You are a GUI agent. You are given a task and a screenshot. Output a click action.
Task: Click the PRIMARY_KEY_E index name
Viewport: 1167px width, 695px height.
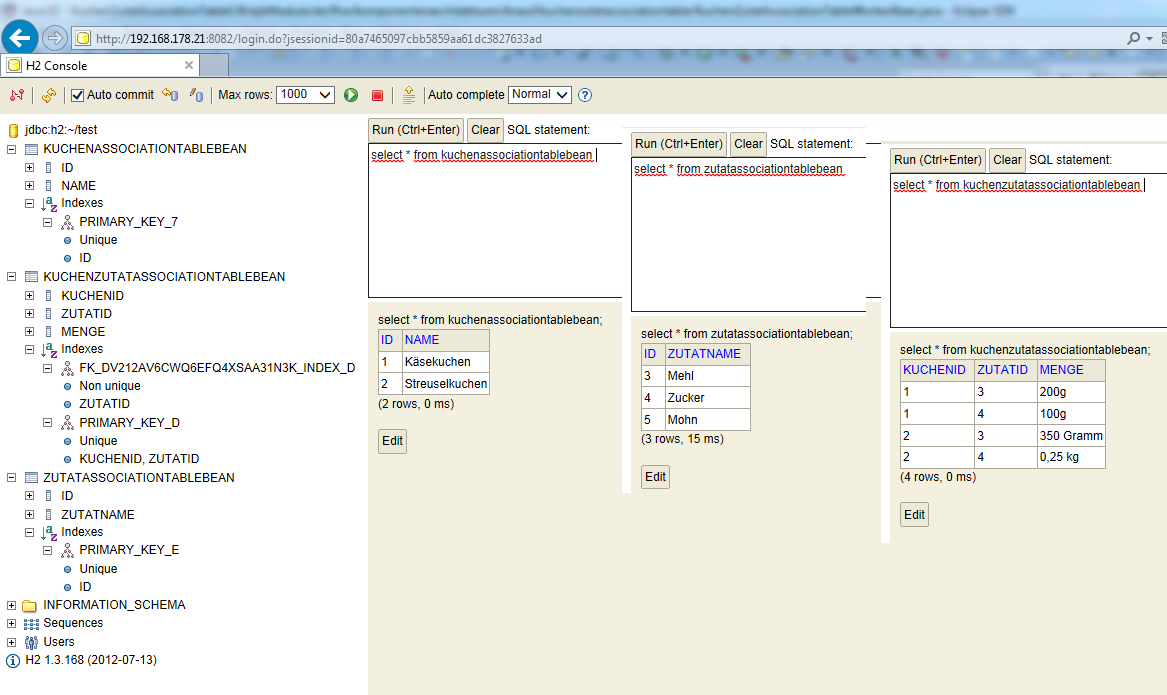tap(130, 550)
